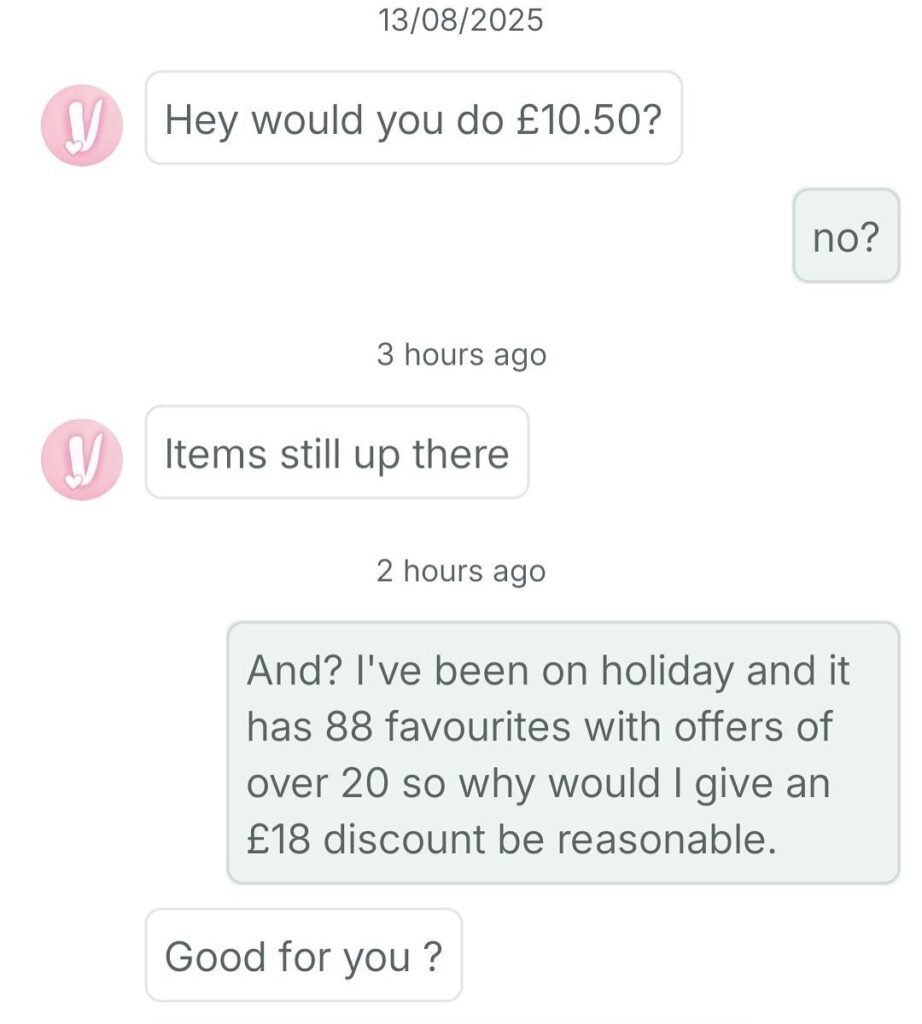Viewport: 922px width, 1024px height.
Task: Select the 'Good for you ?' message
Action: pos(303,956)
